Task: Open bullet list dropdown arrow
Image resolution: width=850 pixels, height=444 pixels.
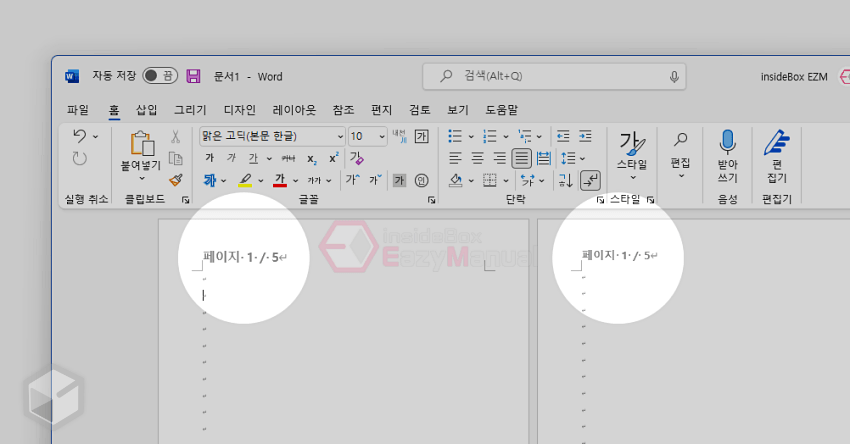Action: tap(471, 136)
